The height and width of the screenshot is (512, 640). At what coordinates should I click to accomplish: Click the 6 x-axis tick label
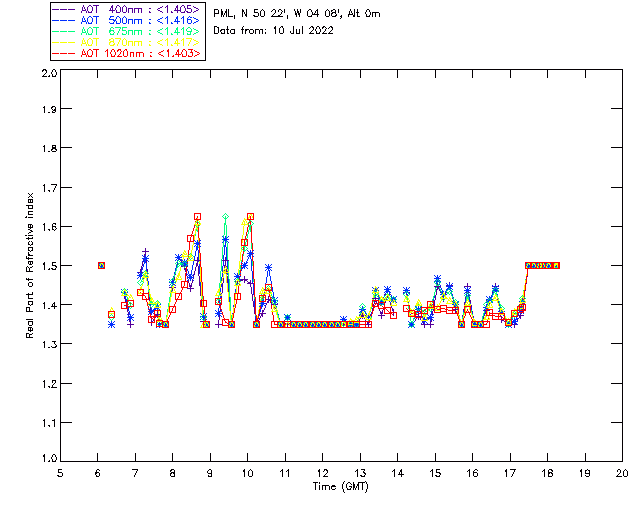click(x=98, y=474)
